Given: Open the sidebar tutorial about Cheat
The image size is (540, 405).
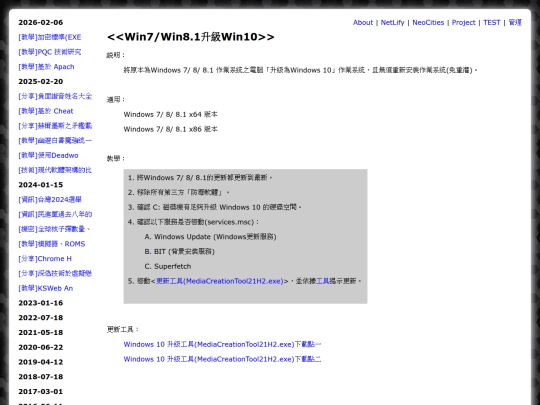Looking at the screenshot, I should (x=46, y=111).
